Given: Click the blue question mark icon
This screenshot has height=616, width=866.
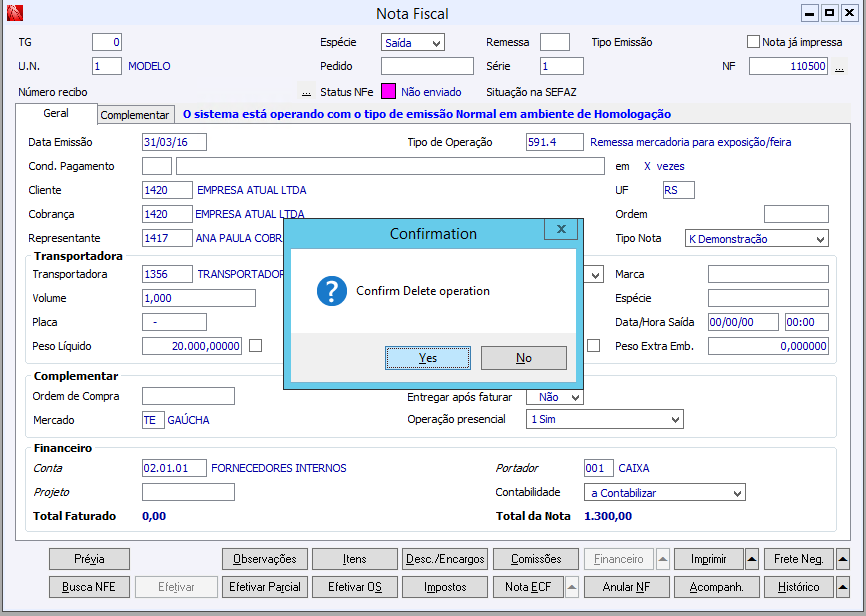Looking at the screenshot, I should click(331, 291).
